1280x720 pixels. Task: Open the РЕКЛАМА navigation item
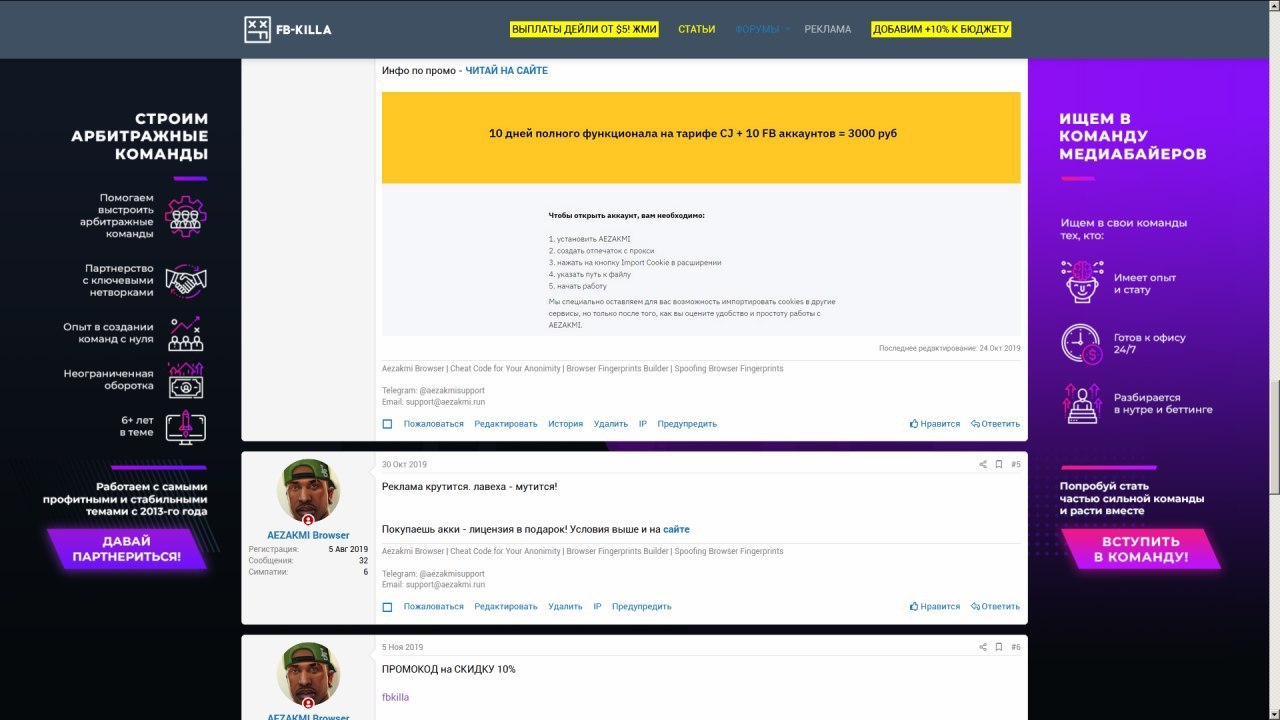pos(828,29)
